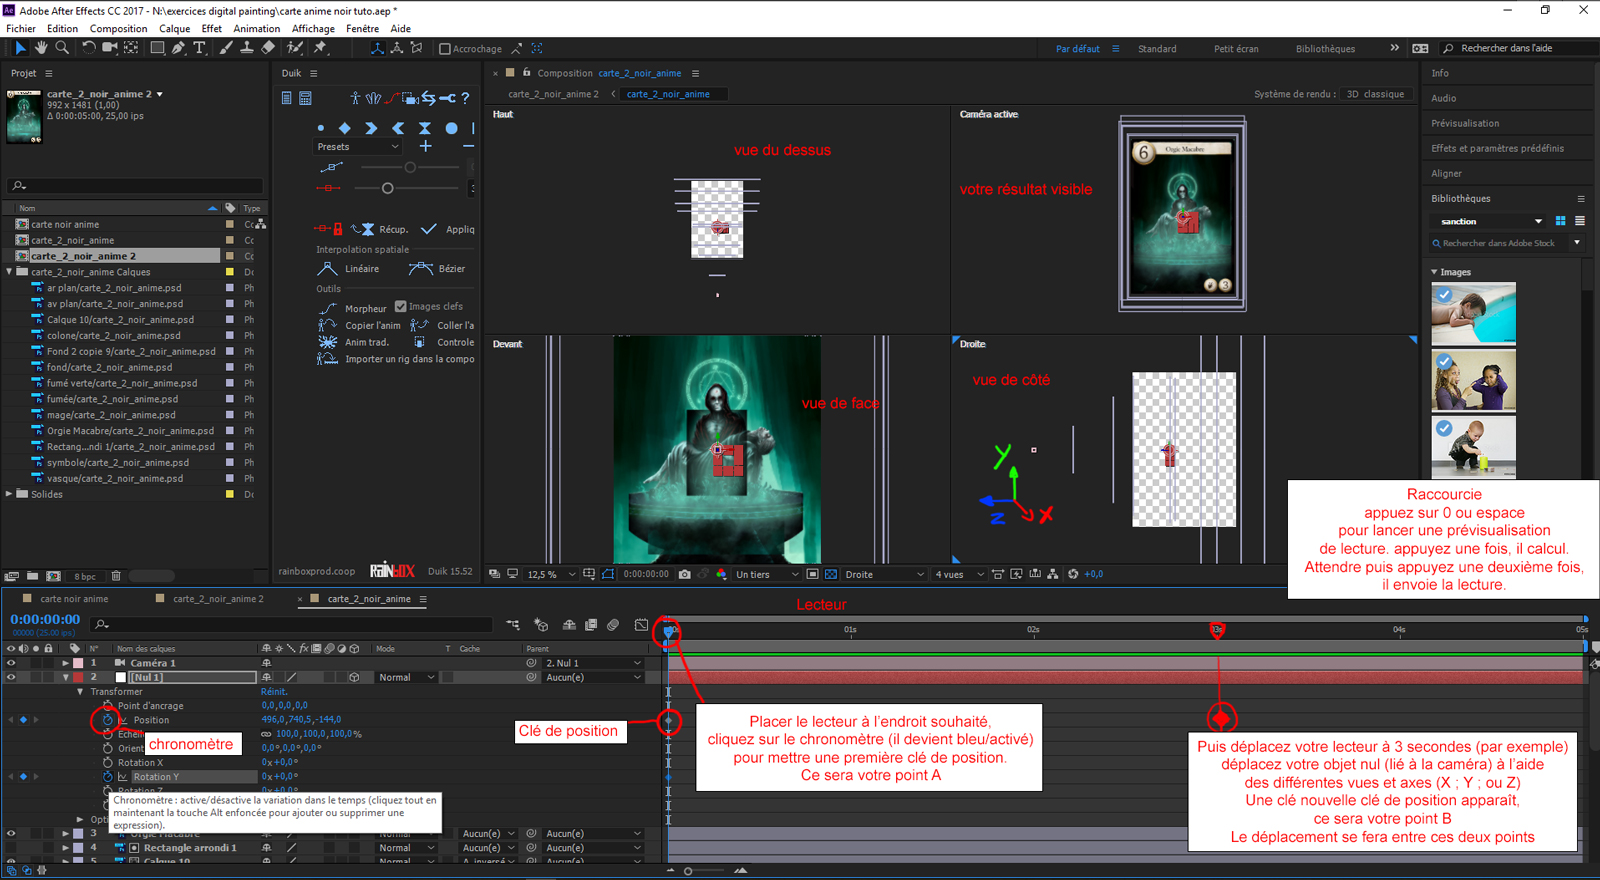Toggle the Accrochage snapping checkbox
The width and height of the screenshot is (1600, 880).
445,49
